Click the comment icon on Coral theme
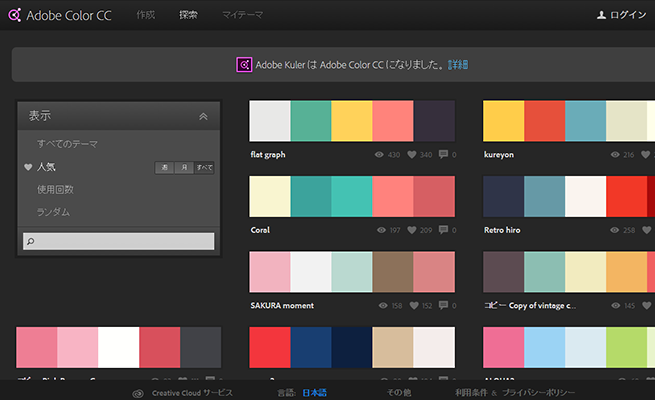The width and height of the screenshot is (655, 400). coord(443,230)
